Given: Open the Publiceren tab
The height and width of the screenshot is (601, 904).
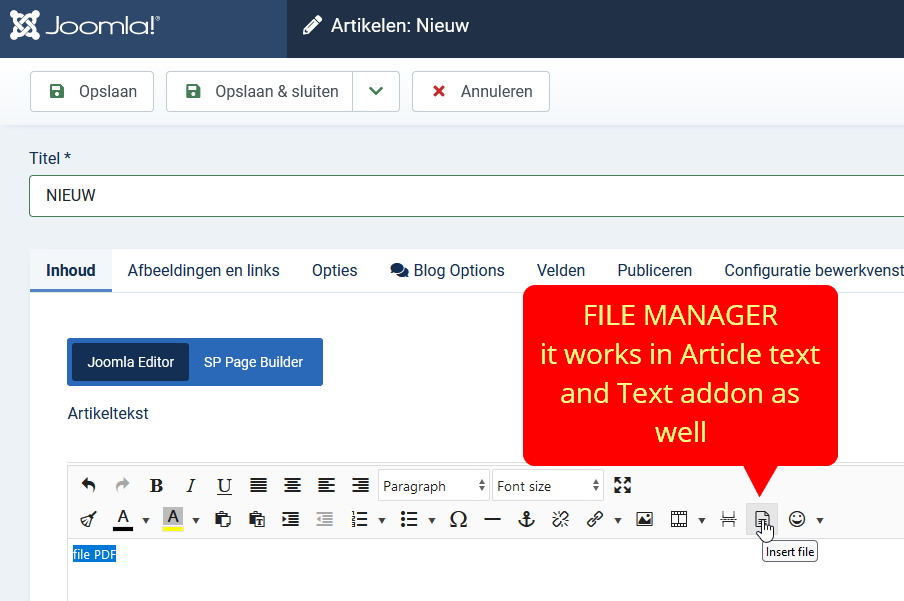Looking at the screenshot, I should click(654, 270).
